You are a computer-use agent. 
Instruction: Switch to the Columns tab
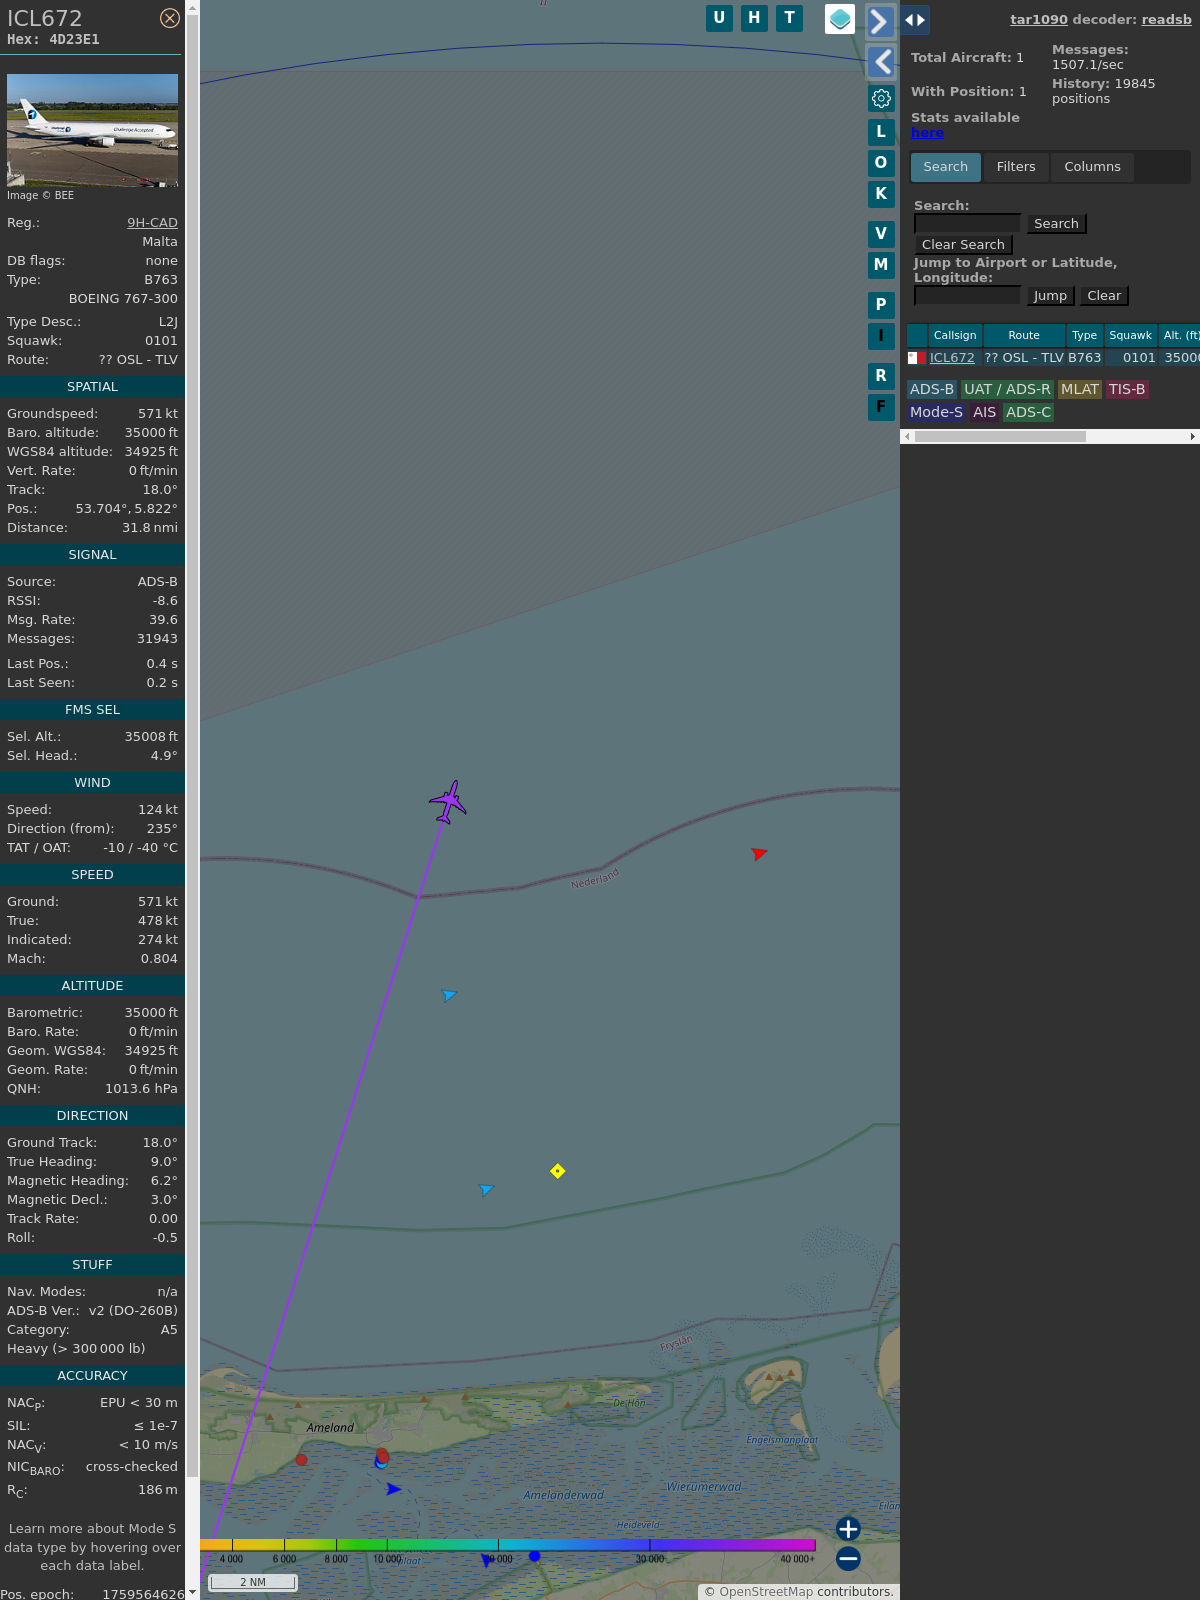pyautogui.click(x=1092, y=167)
